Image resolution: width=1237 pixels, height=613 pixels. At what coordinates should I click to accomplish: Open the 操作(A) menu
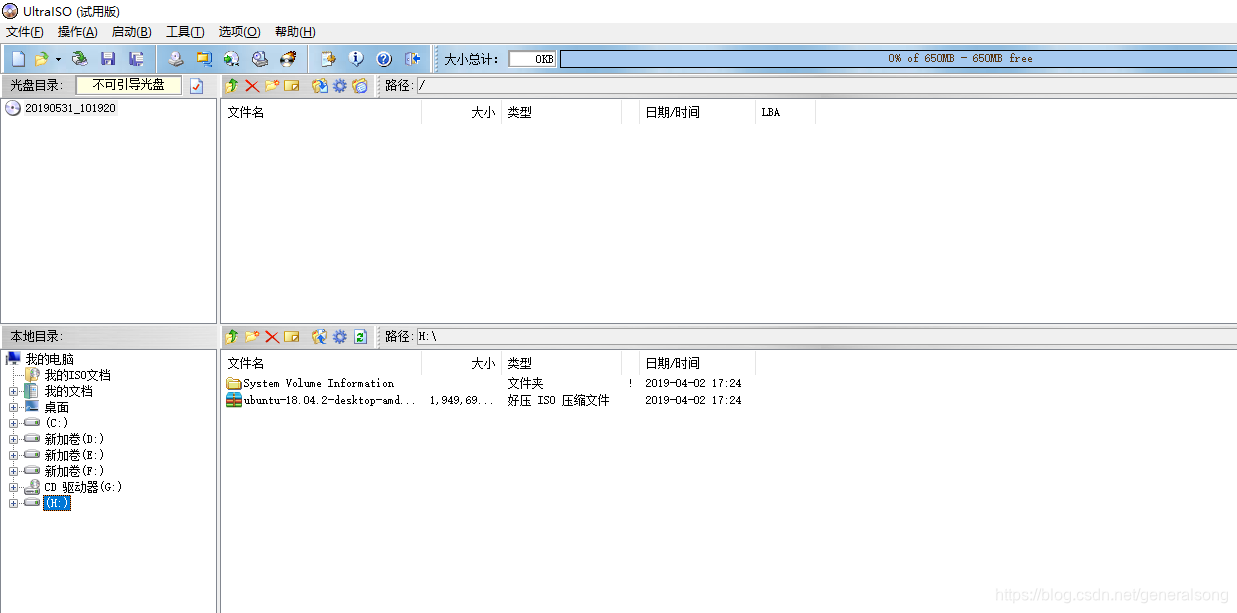78,32
